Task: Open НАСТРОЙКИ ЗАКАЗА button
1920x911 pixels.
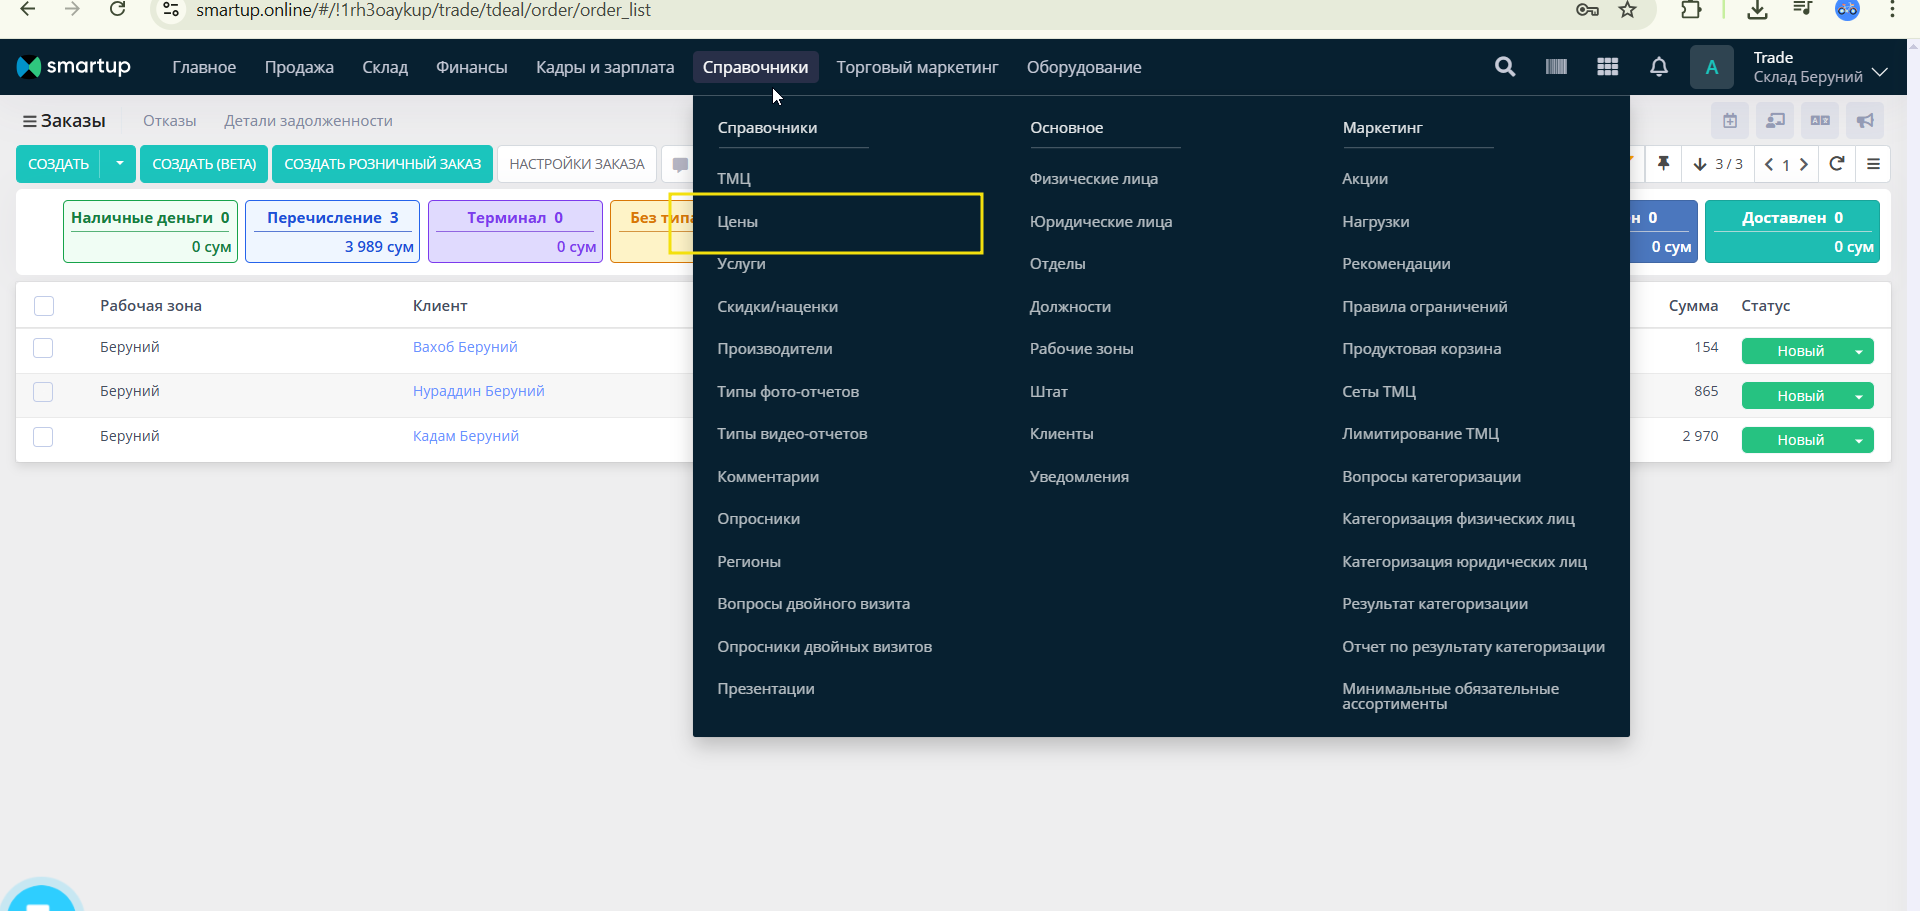Action: pyautogui.click(x=577, y=164)
